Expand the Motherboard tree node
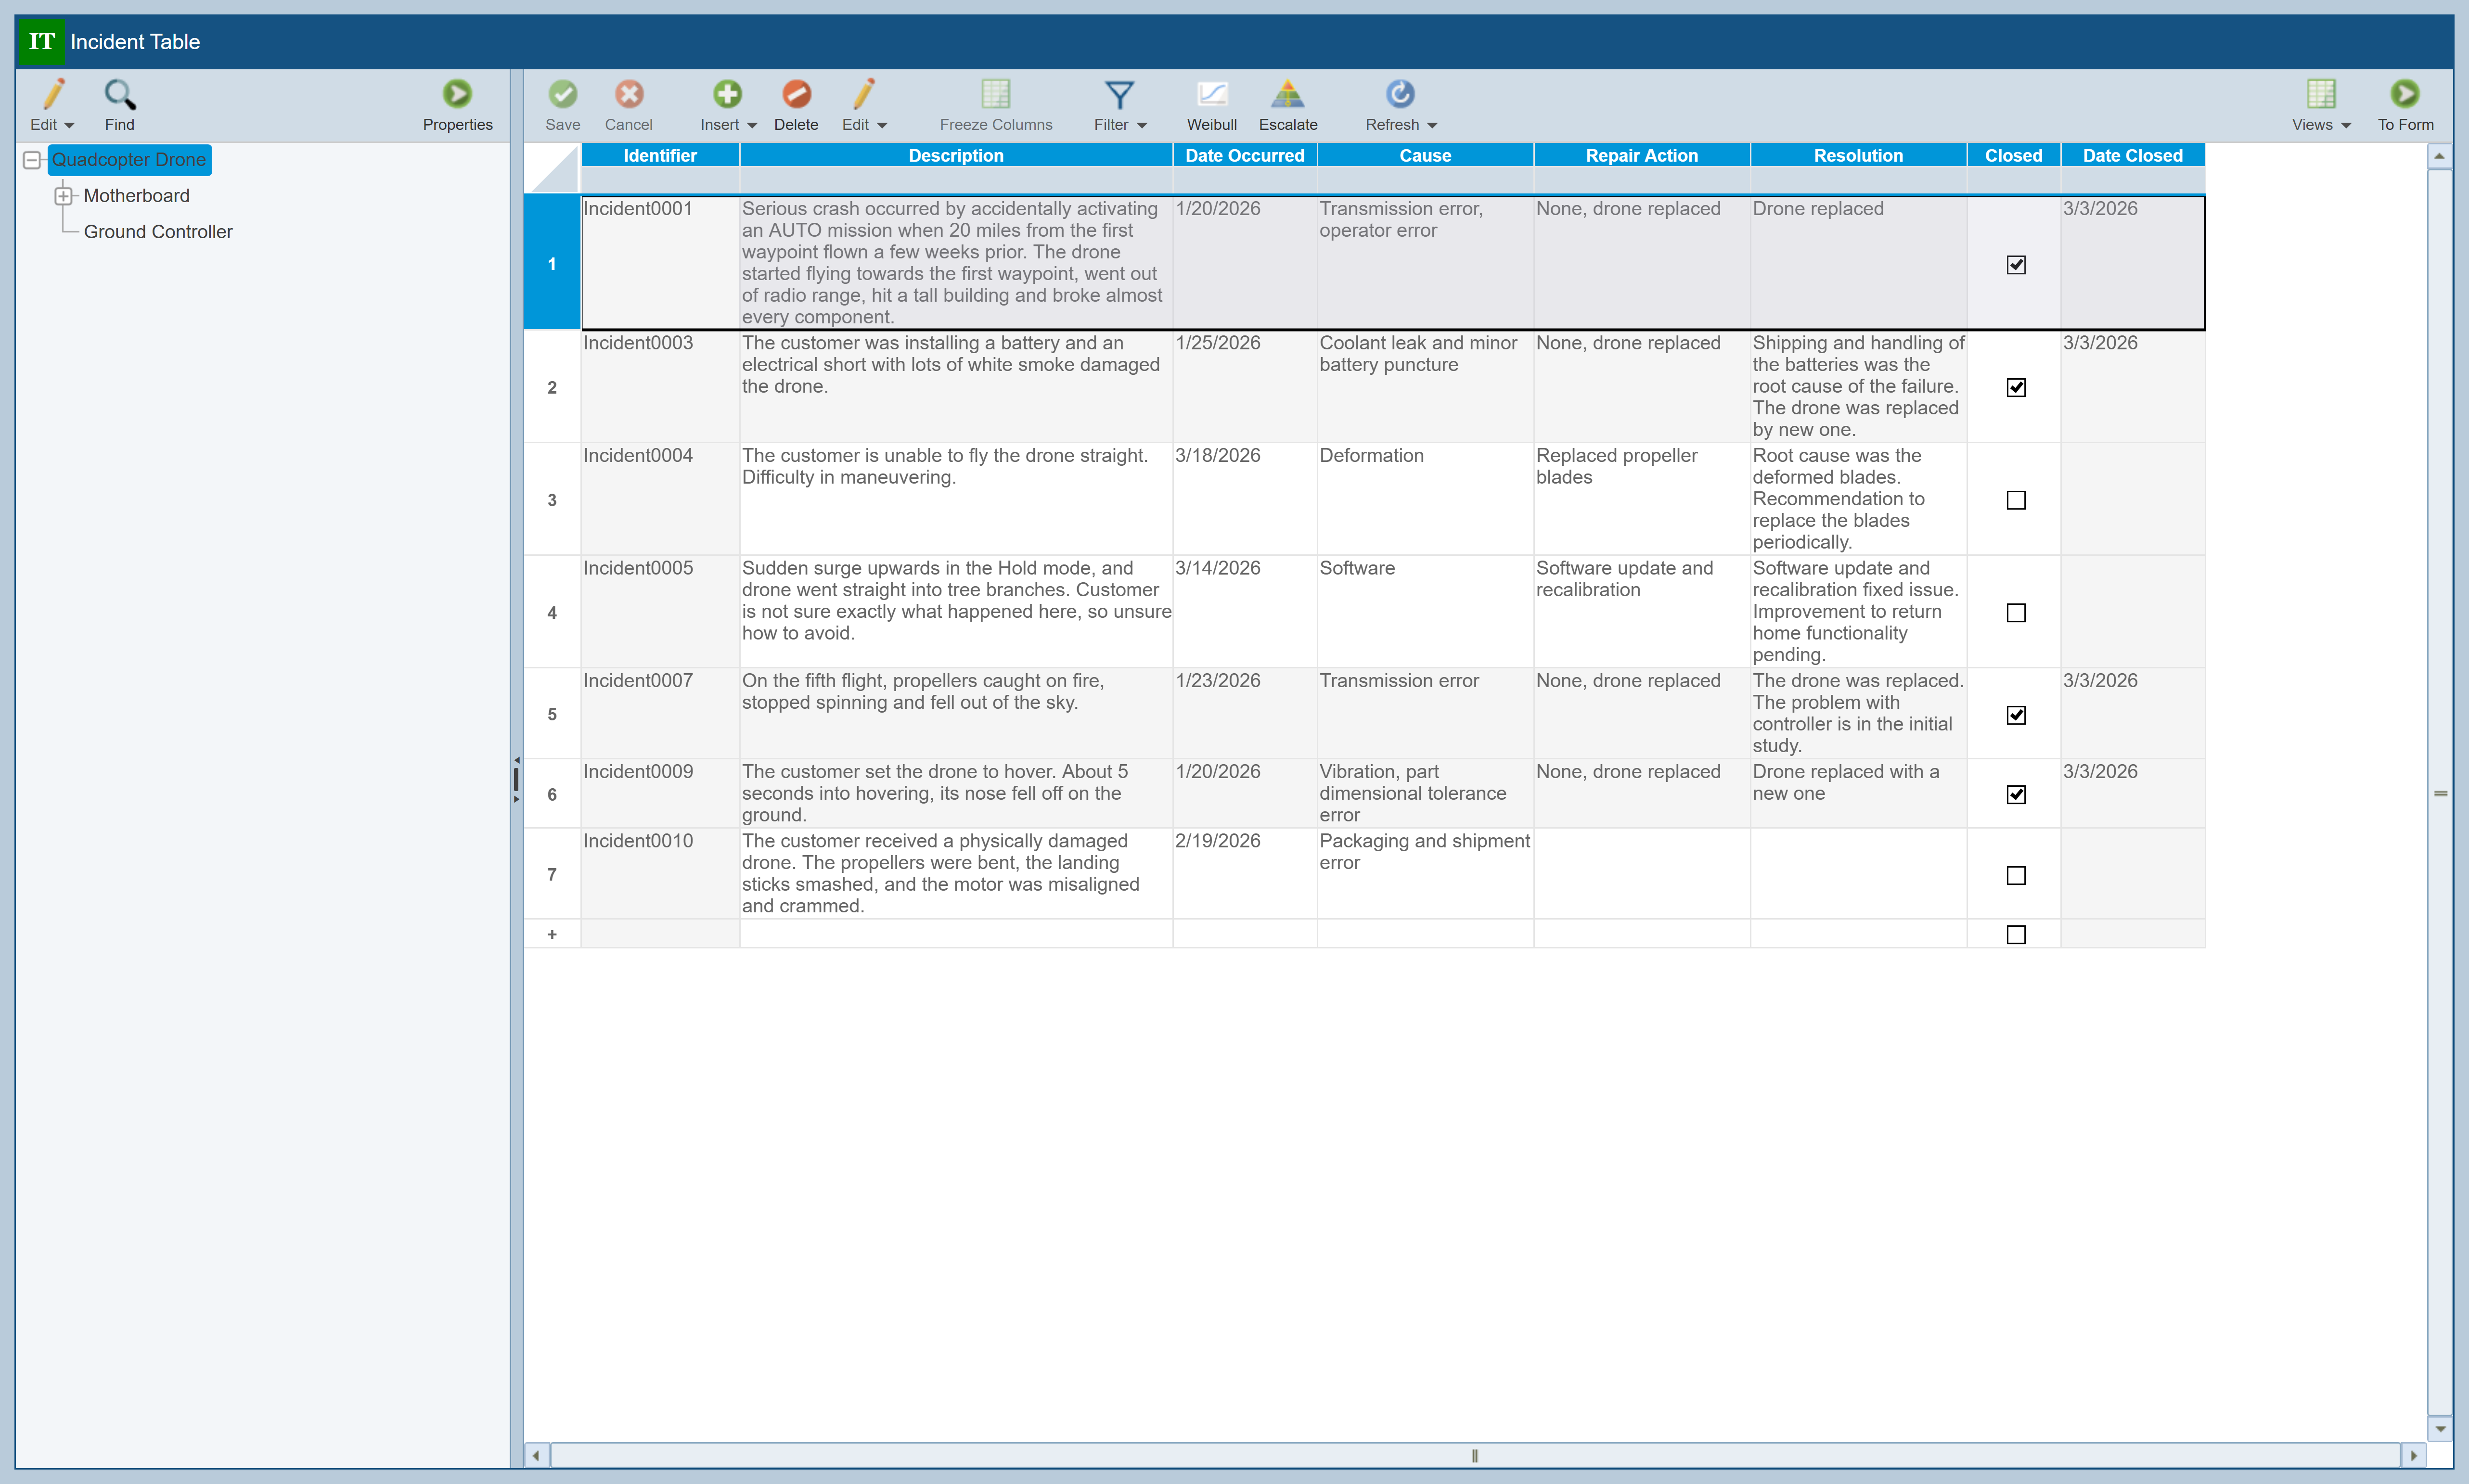This screenshot has height=1484, width=2469. (x=64, y=196)
